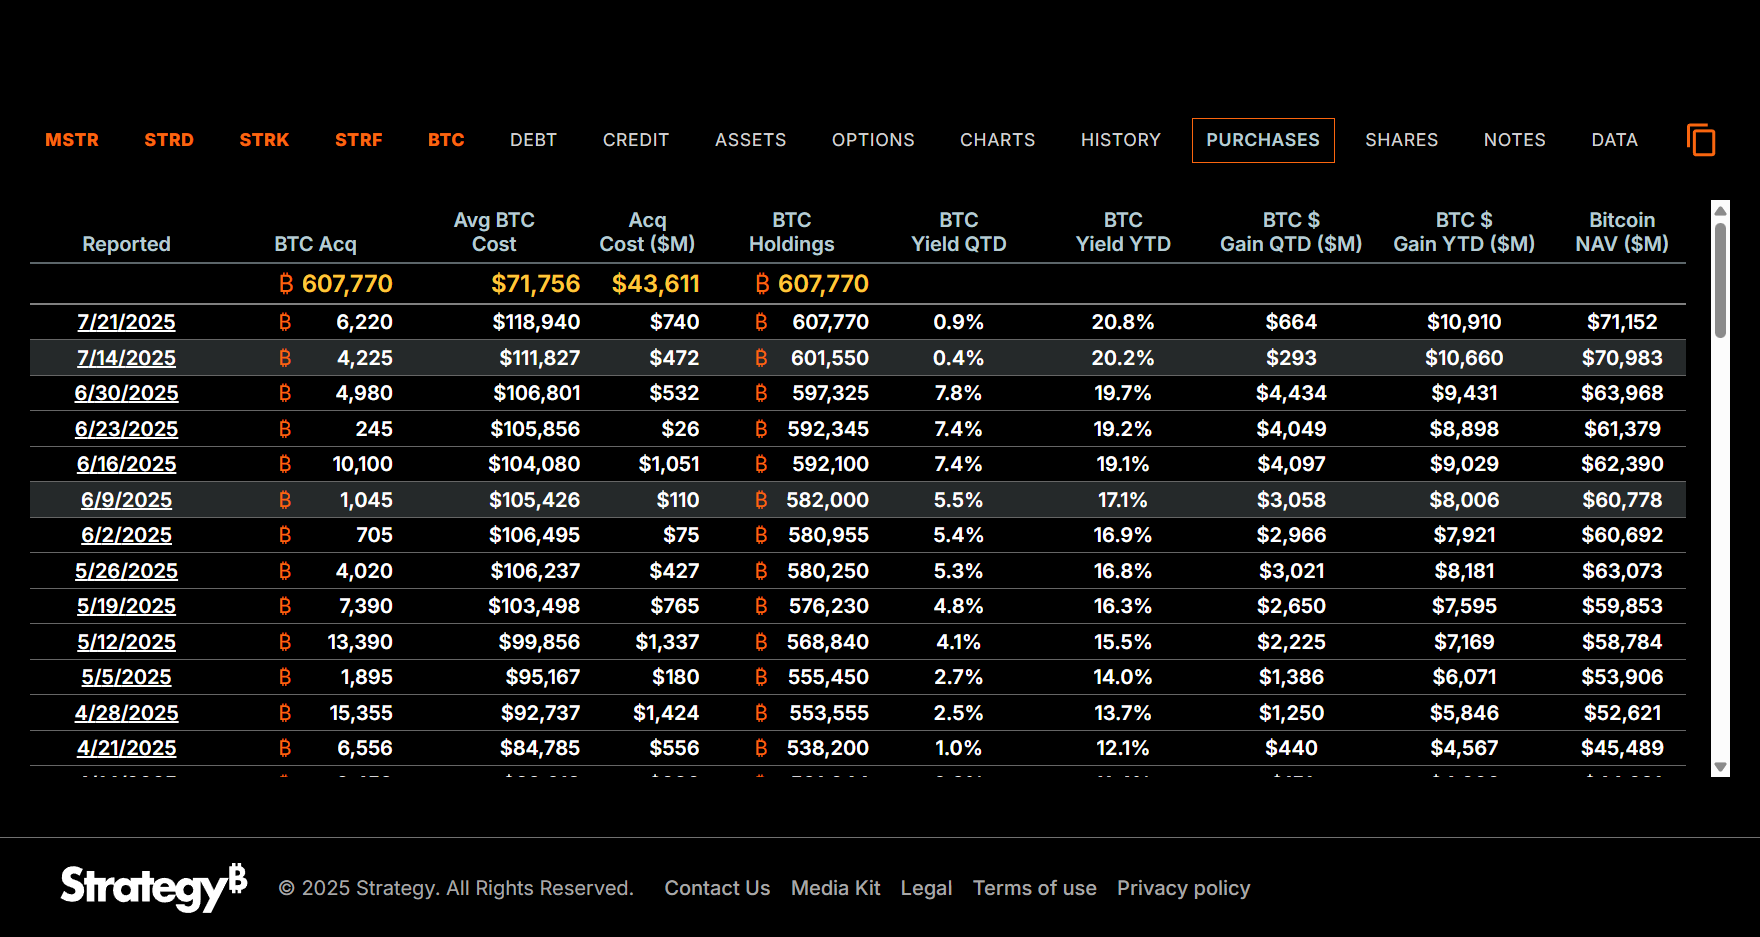
Task: Click the BTC $ Gain YTD header
Action: click(x=1464, y=232)
